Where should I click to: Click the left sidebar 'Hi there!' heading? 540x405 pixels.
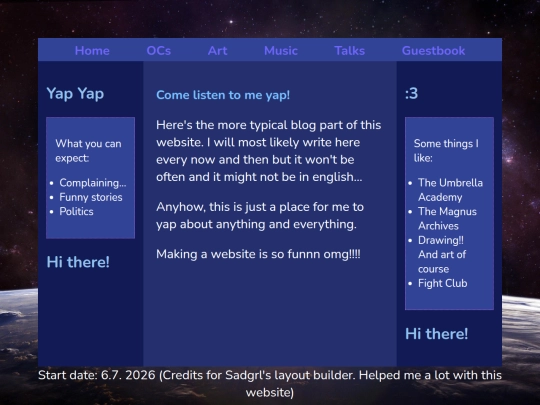tap(78, 262)
